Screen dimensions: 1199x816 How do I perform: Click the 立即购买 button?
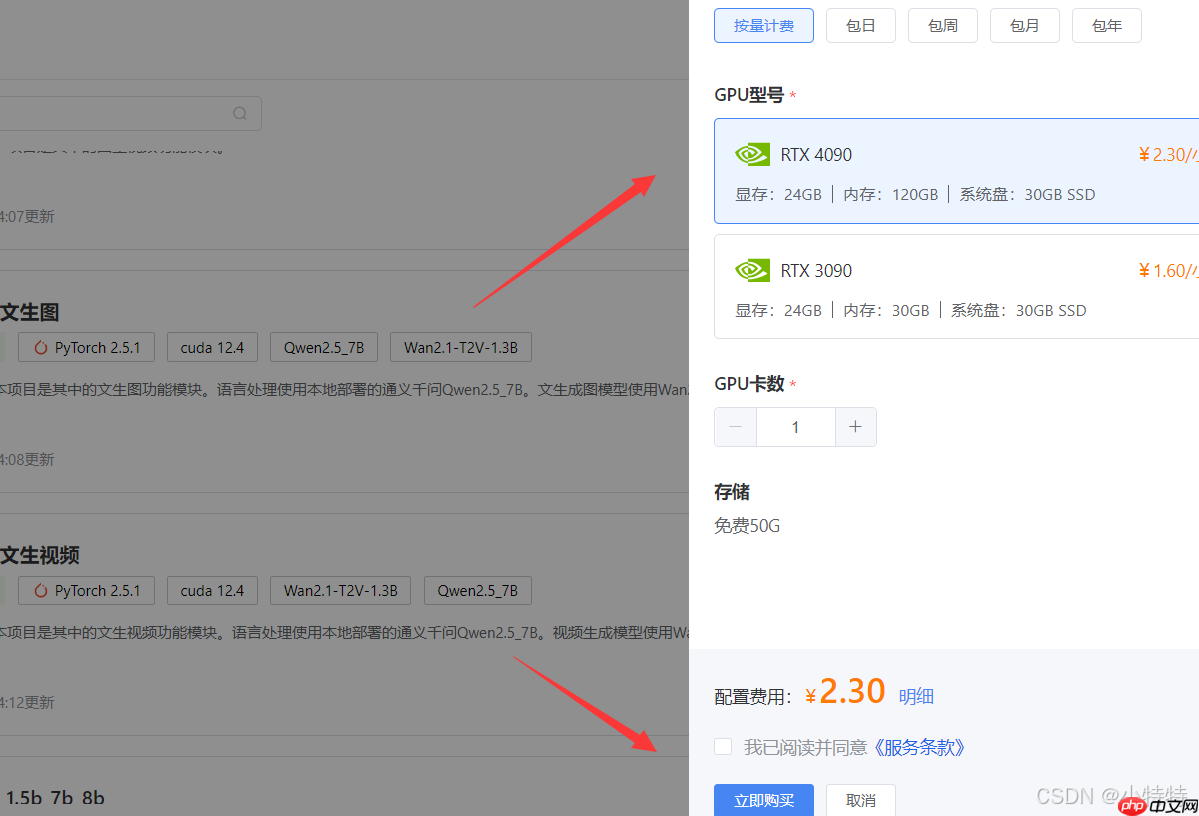pyautogui.click(x=763, y=800)
